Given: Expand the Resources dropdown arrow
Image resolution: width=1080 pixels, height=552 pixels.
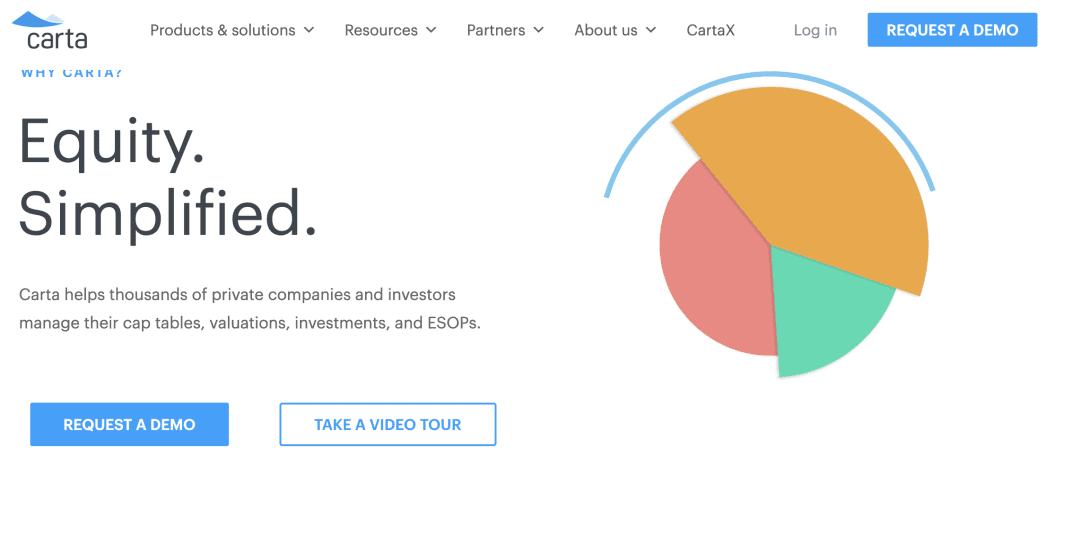Looking at the screenshot, I should tap(431, 30).
